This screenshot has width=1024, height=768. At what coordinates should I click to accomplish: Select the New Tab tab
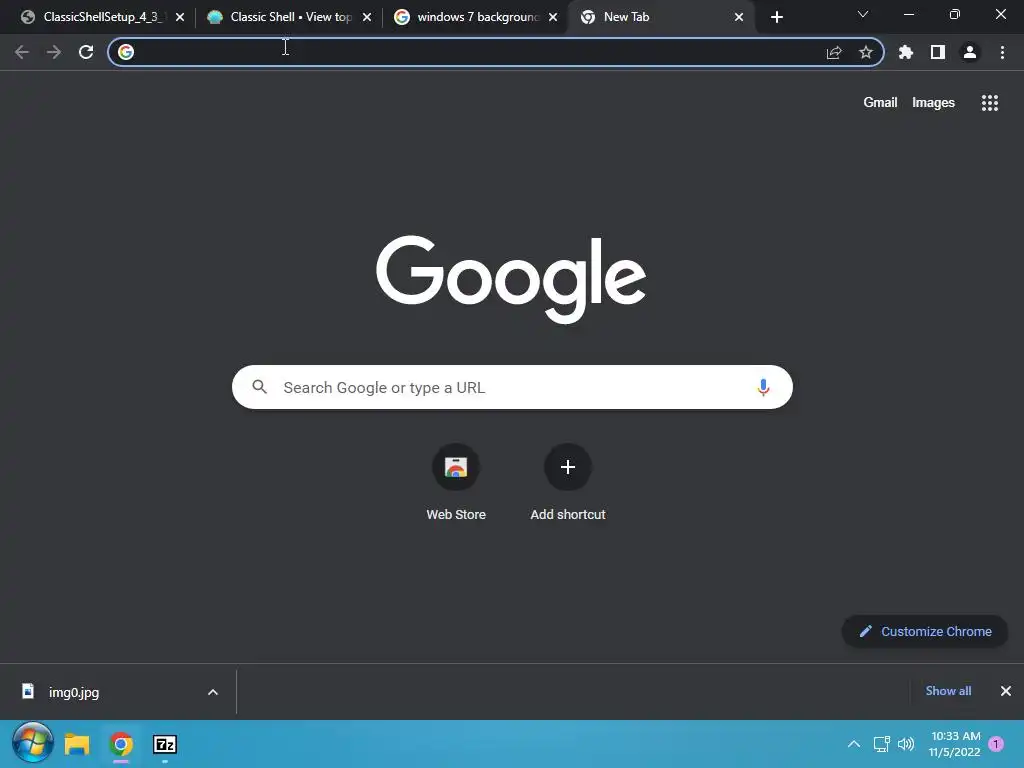point(661,17)
